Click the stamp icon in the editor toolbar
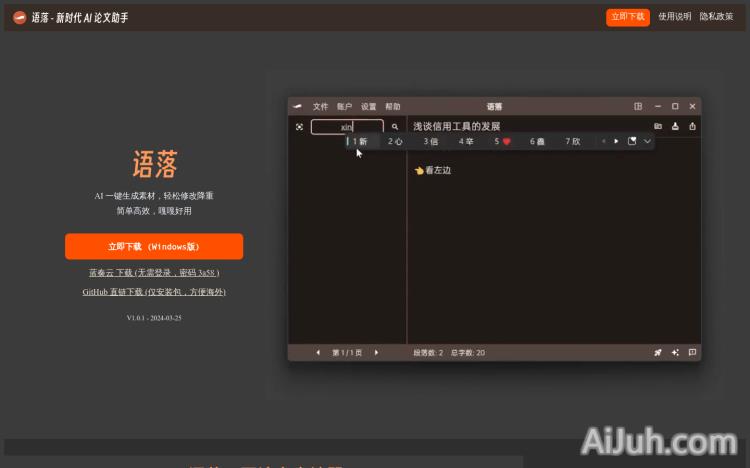750x468 pixels. coord(675,126)
